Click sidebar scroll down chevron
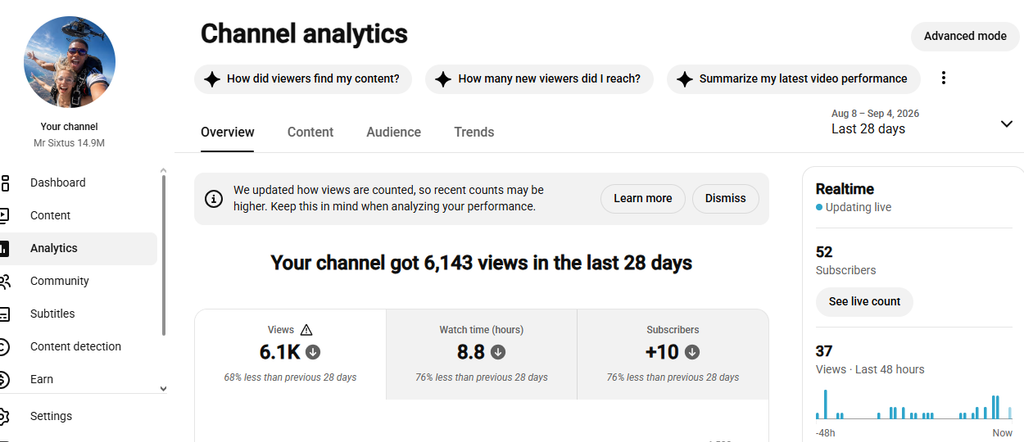The height and width of the screenshot is (442, 1024). [x=163, y=388]
